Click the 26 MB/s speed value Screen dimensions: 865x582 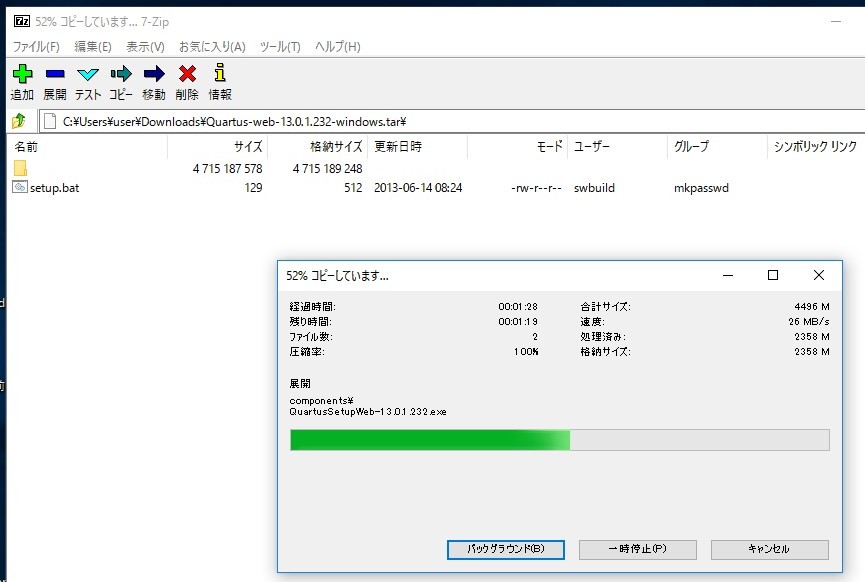[x=809, y=322]
